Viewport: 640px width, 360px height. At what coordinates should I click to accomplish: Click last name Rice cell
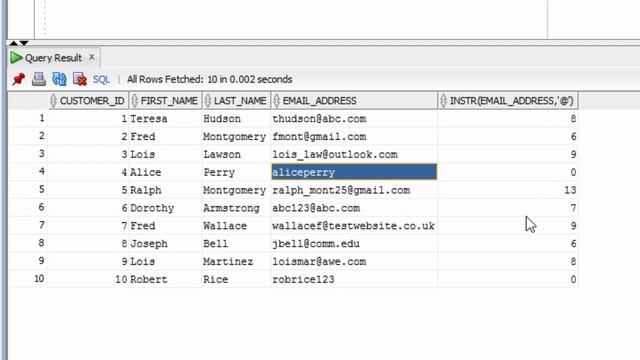(236, 280)
